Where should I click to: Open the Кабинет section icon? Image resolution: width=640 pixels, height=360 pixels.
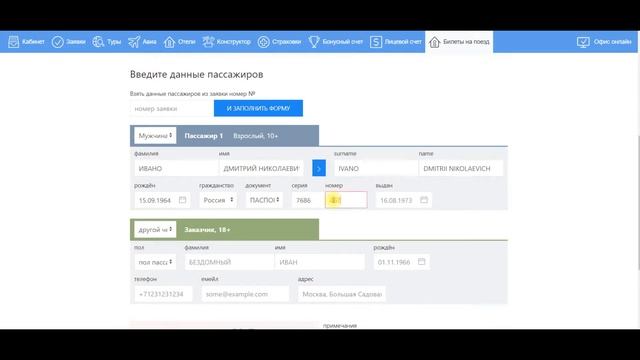click(x=13, y=42)
